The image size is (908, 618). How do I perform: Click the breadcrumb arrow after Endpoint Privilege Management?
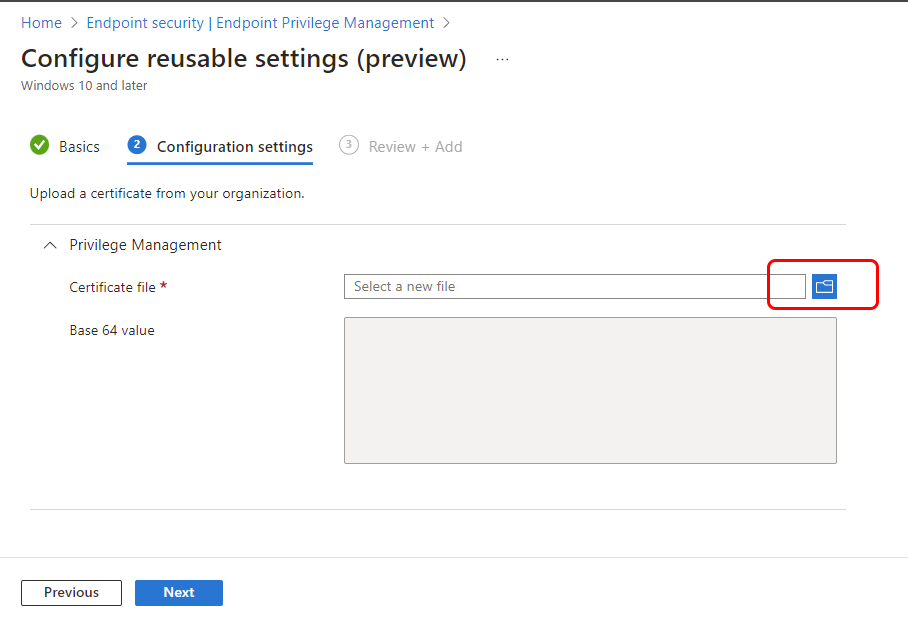tap(446, 23)
